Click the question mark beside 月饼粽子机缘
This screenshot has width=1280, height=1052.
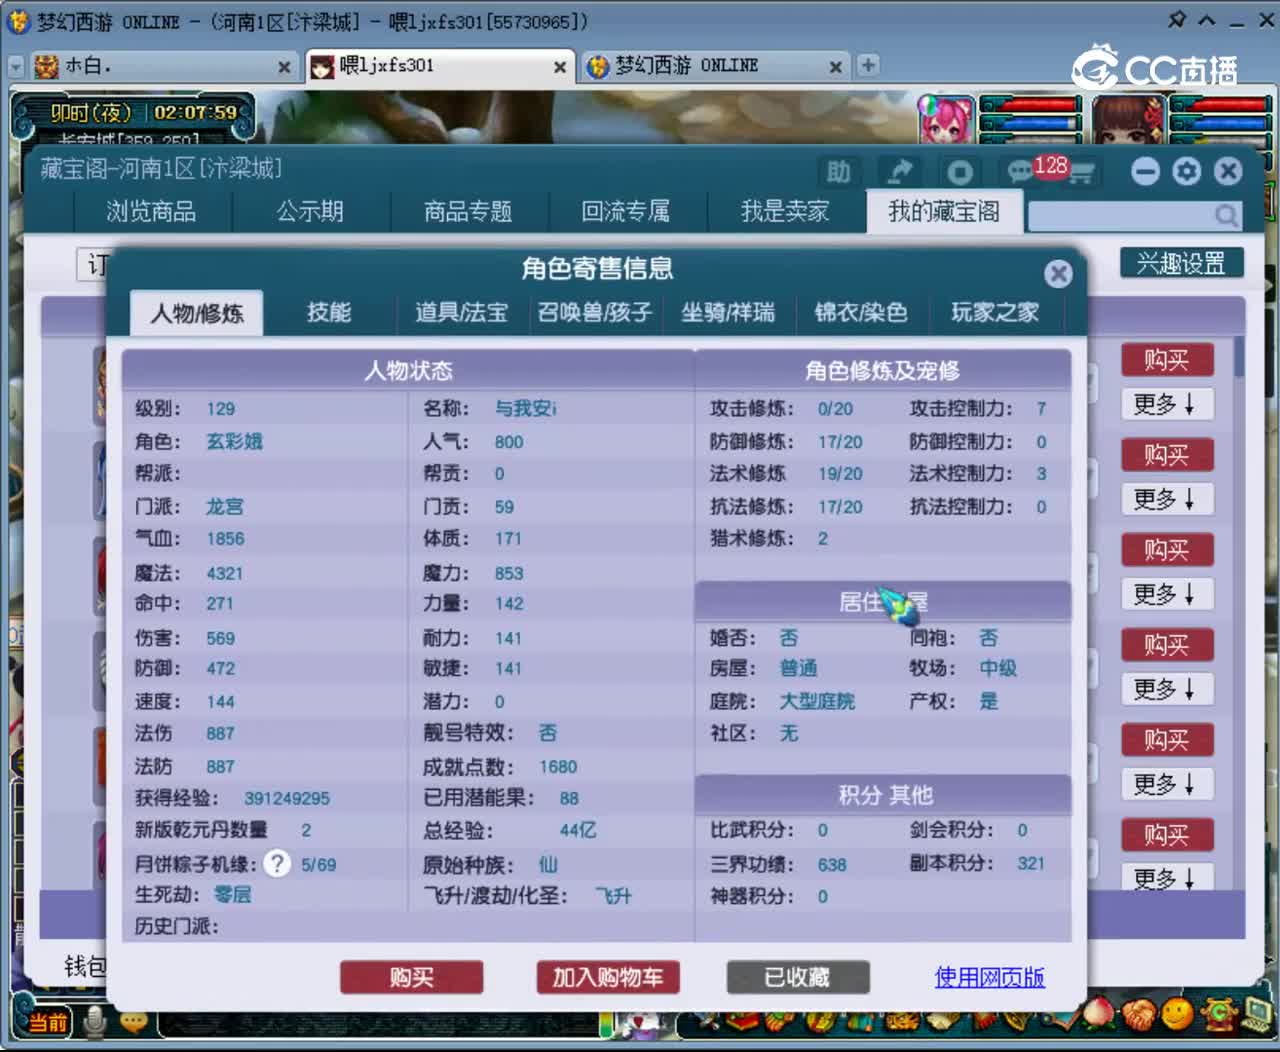(x=276, y=863)
